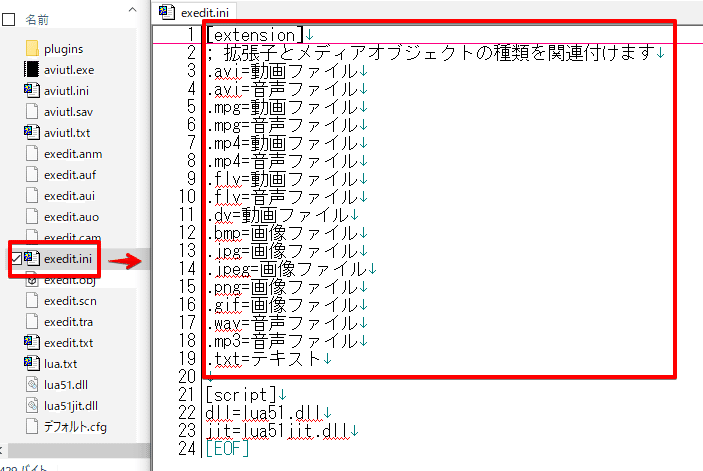
Task: Click line 9 .flv=動画ファイル
Action: point(282,179)
